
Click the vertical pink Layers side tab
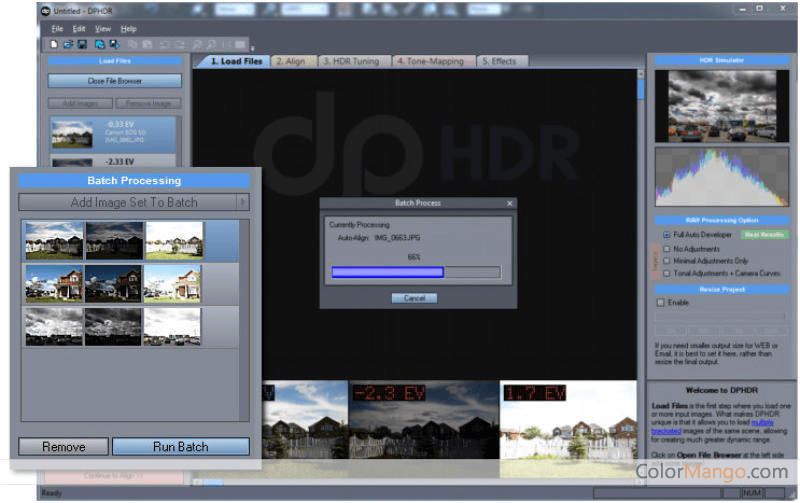point(655,261)
